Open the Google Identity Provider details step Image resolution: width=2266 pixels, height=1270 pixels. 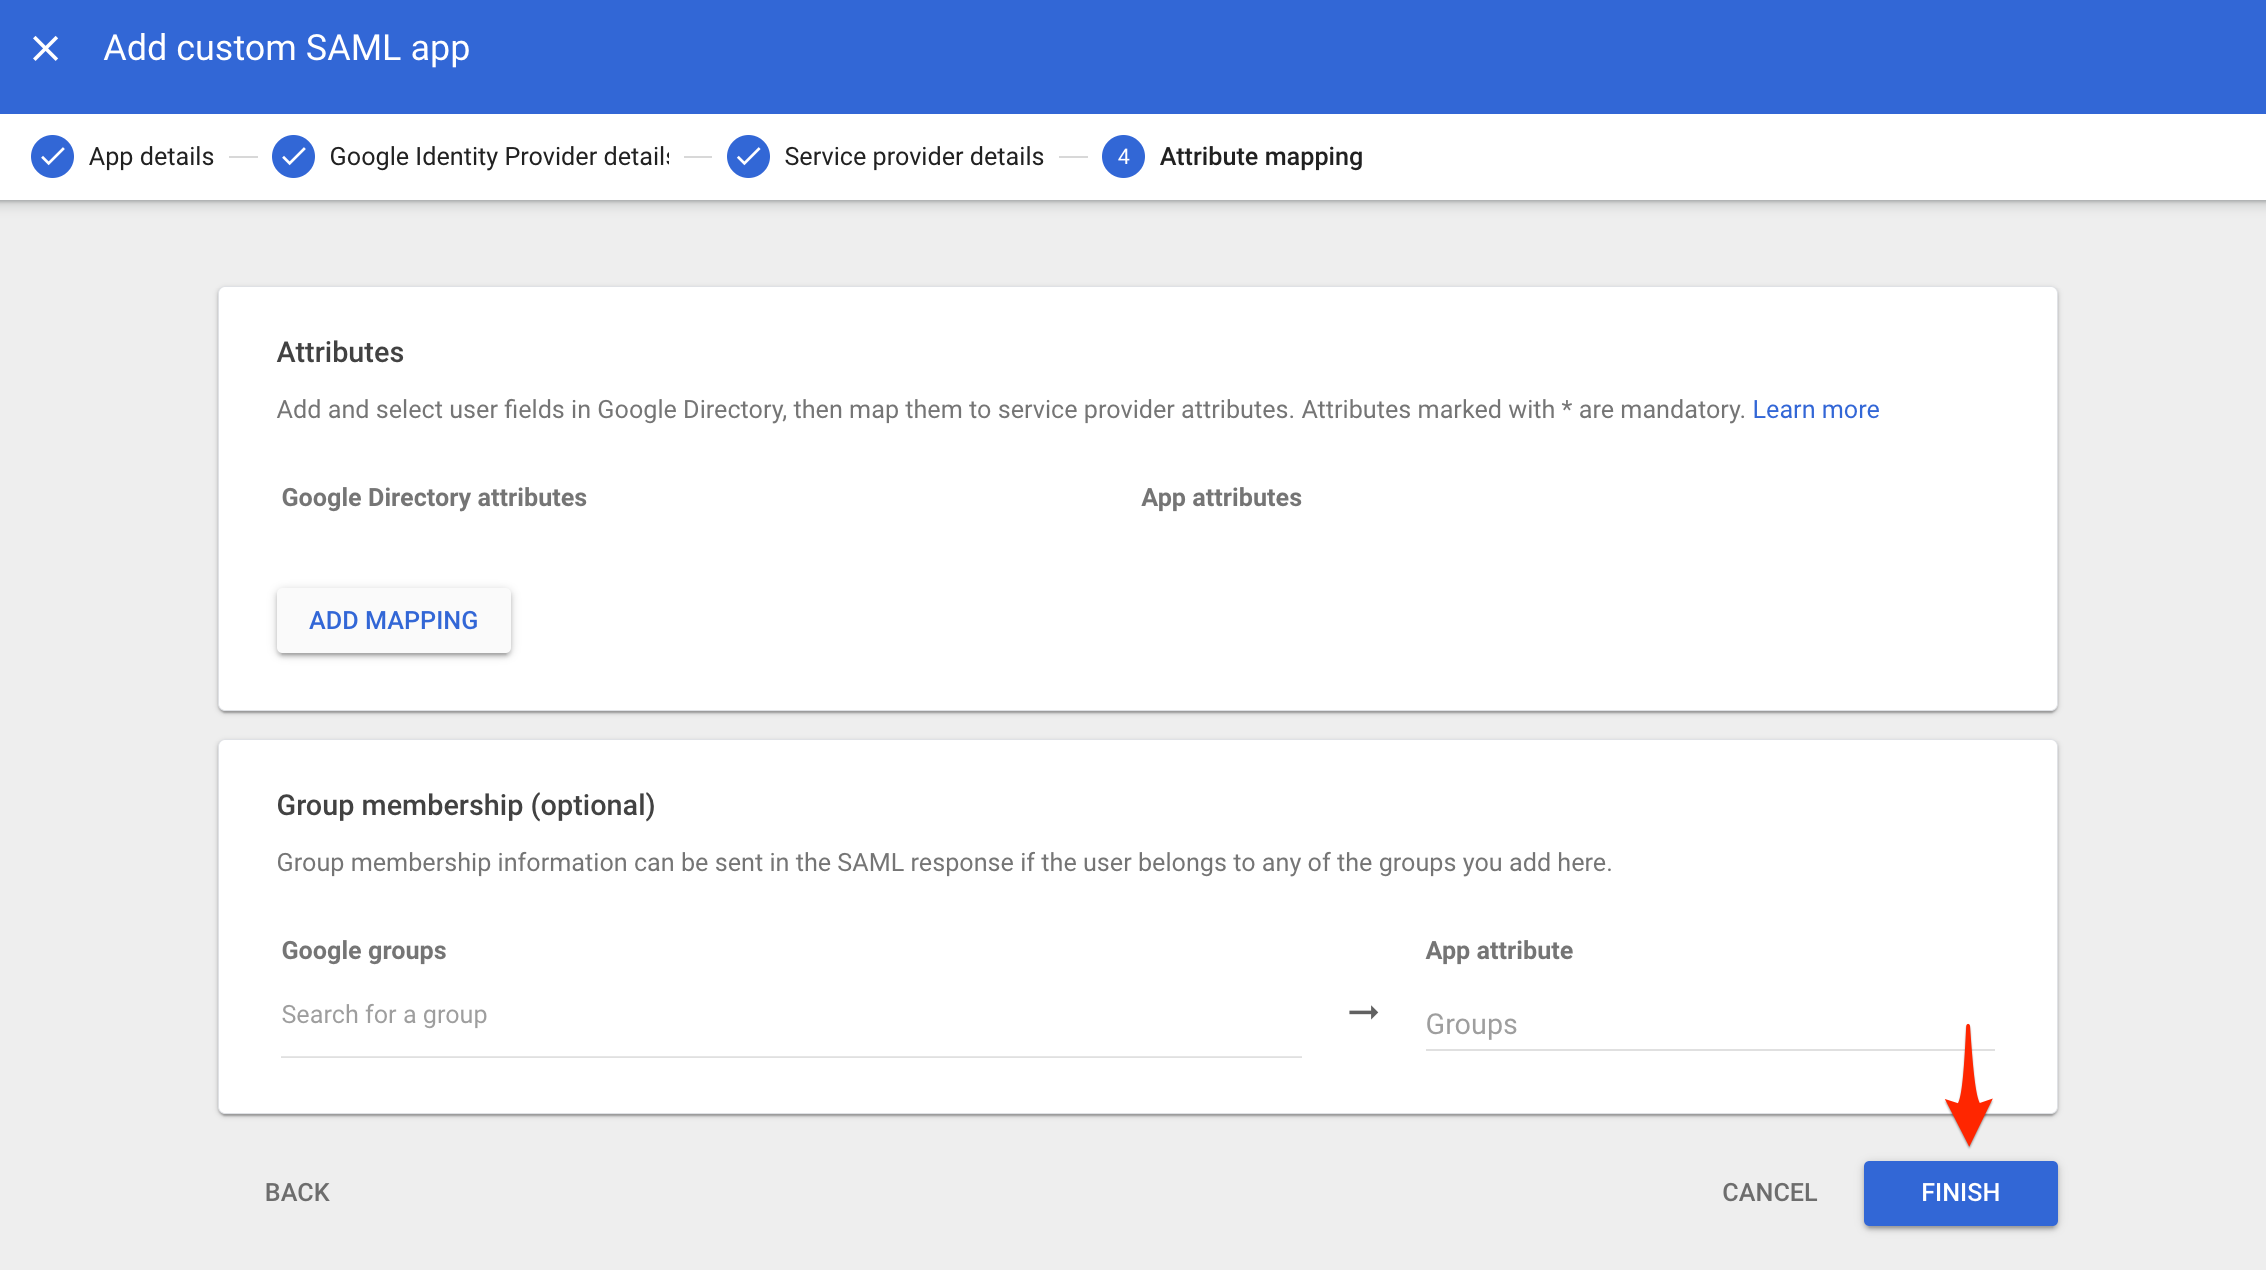point(499,157)
